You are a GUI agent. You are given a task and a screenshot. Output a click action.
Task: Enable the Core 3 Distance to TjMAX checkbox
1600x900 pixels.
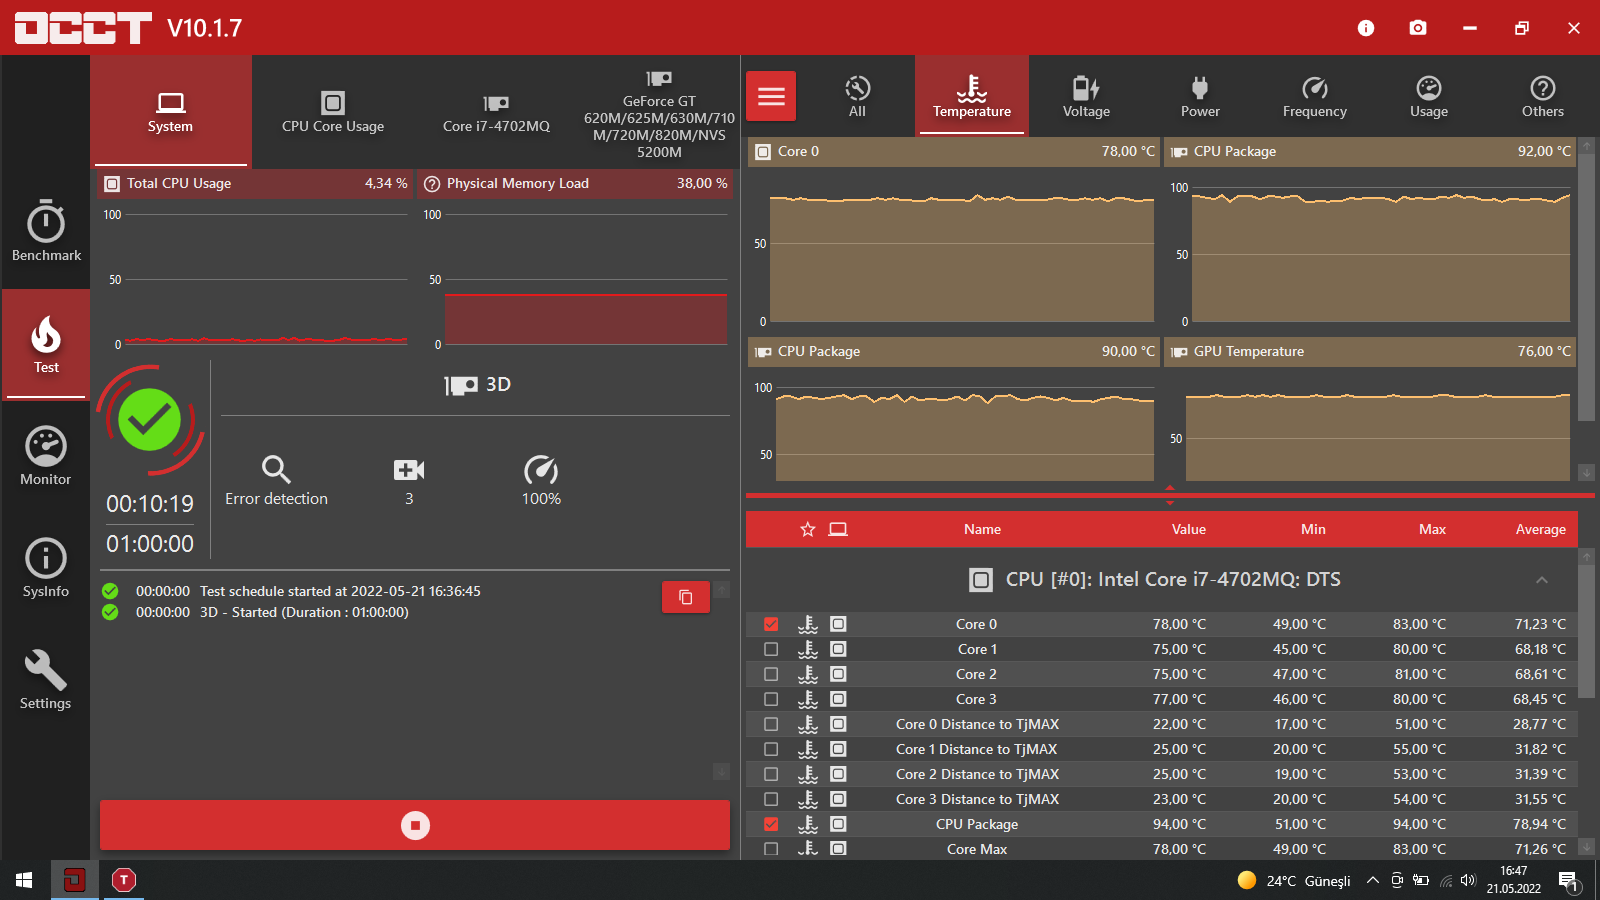pyautogui.click(x=771, y=799)
